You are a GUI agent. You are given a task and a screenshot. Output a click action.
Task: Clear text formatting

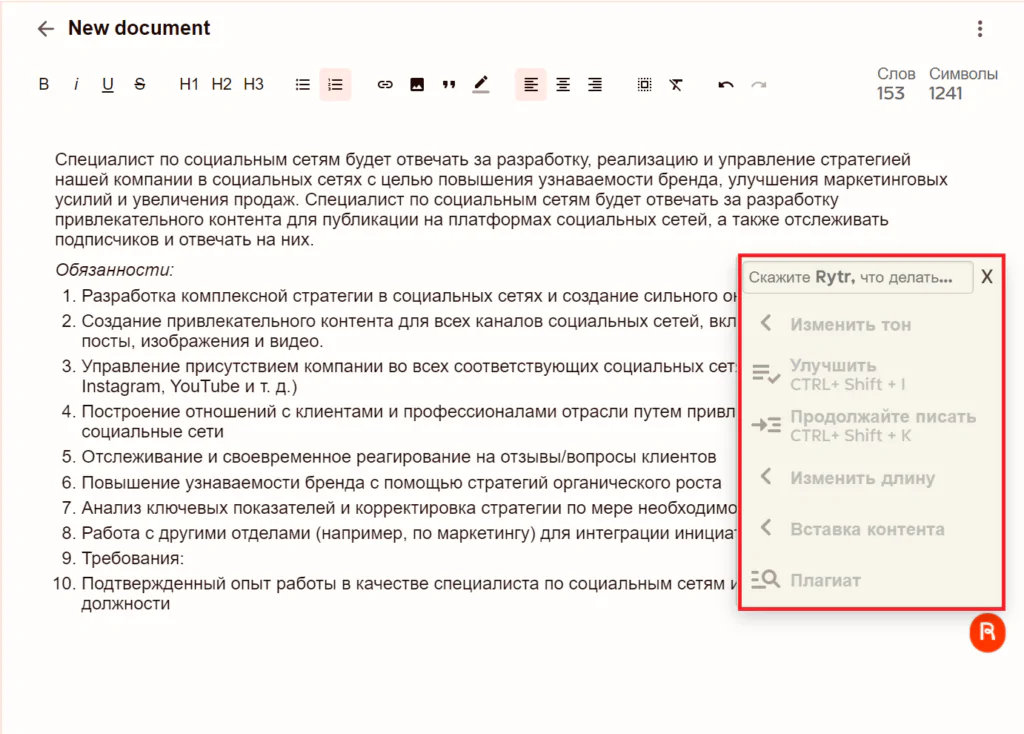point(677,84)
